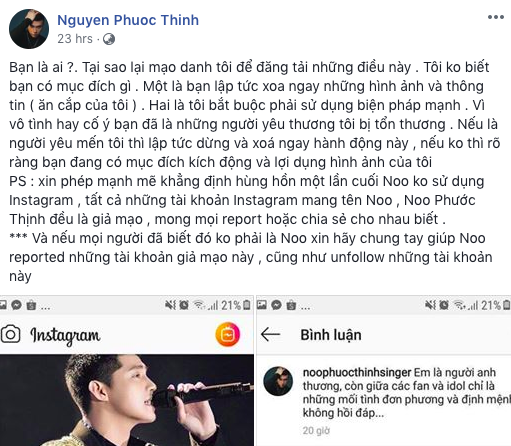511x446 pixels.
Task: Tap the muted sound icon in right status bar
Action: coord(430,305)
